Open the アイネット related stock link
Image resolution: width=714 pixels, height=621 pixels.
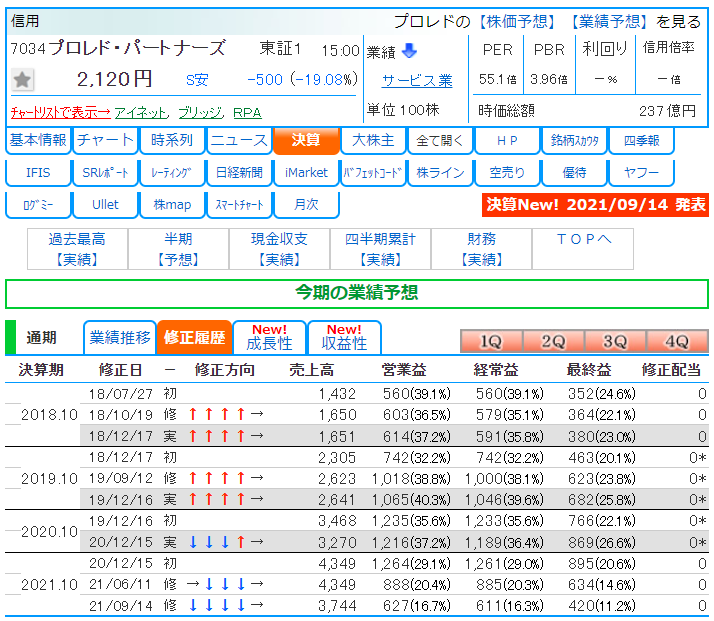coord(141,112)
